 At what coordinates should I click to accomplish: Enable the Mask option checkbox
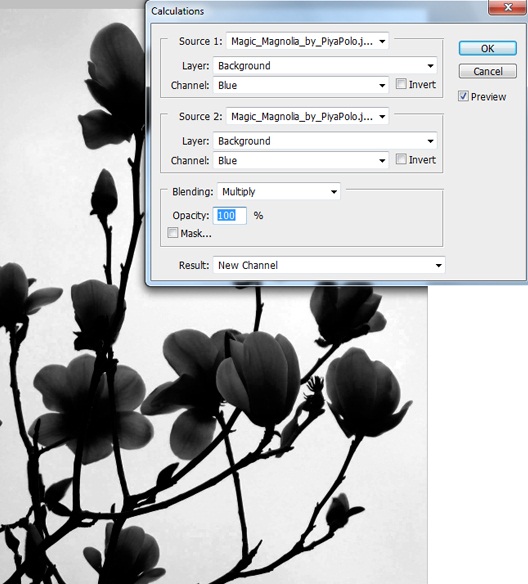[172, 233]
